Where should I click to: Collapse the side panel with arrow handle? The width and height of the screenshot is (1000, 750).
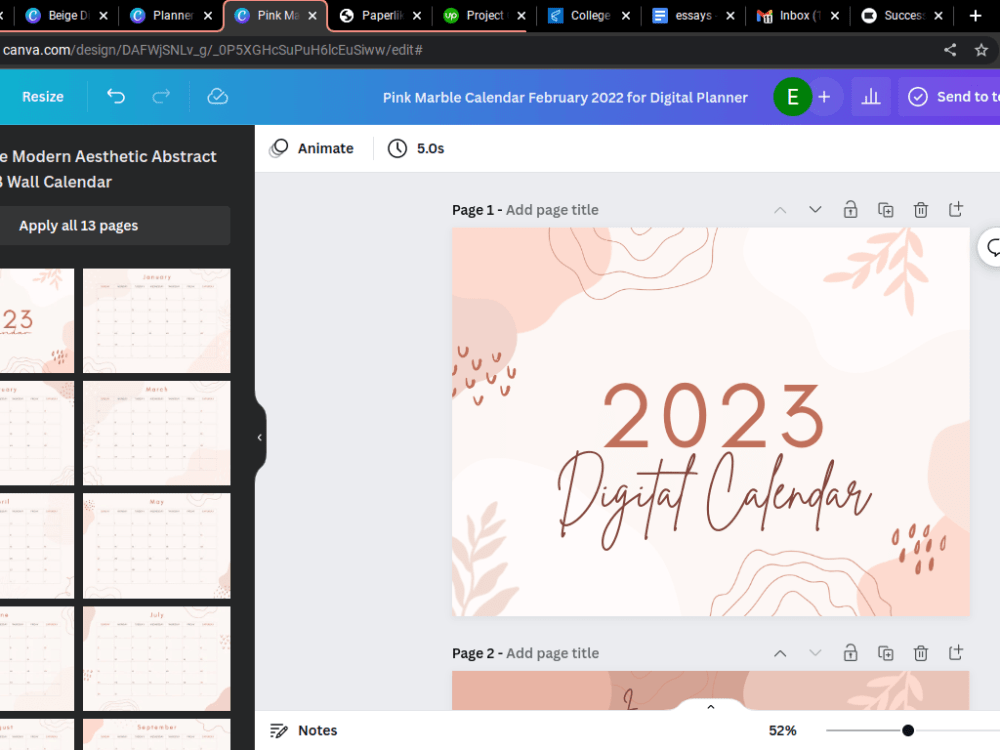coord(260,438)
